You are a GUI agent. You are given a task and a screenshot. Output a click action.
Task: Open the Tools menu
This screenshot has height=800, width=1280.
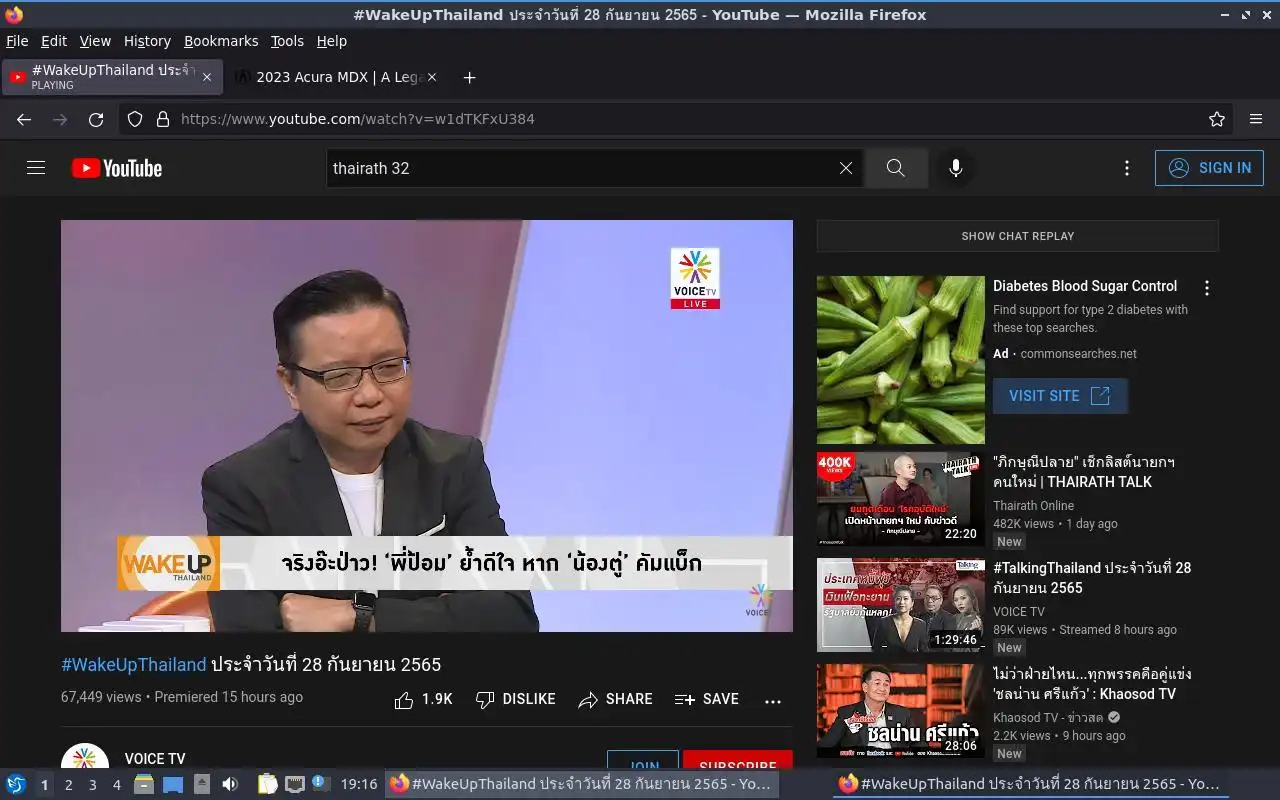[287, 41]
